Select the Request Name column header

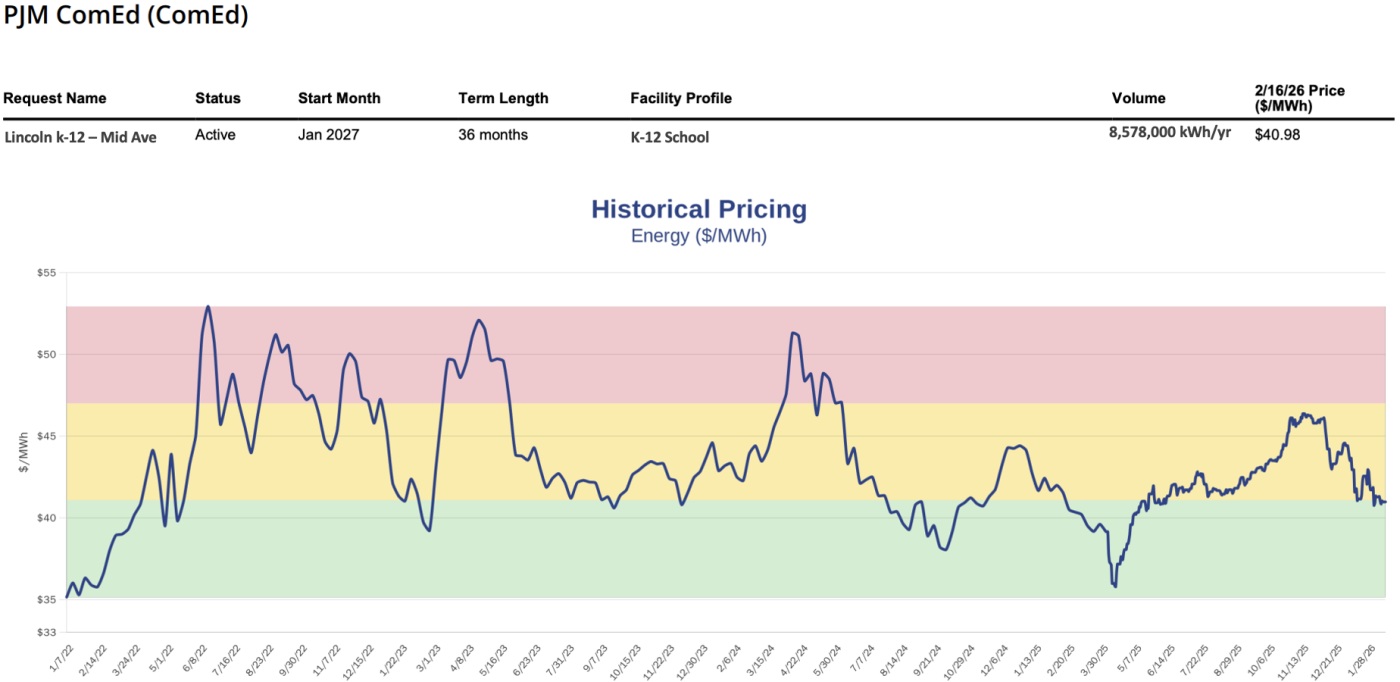55,98
